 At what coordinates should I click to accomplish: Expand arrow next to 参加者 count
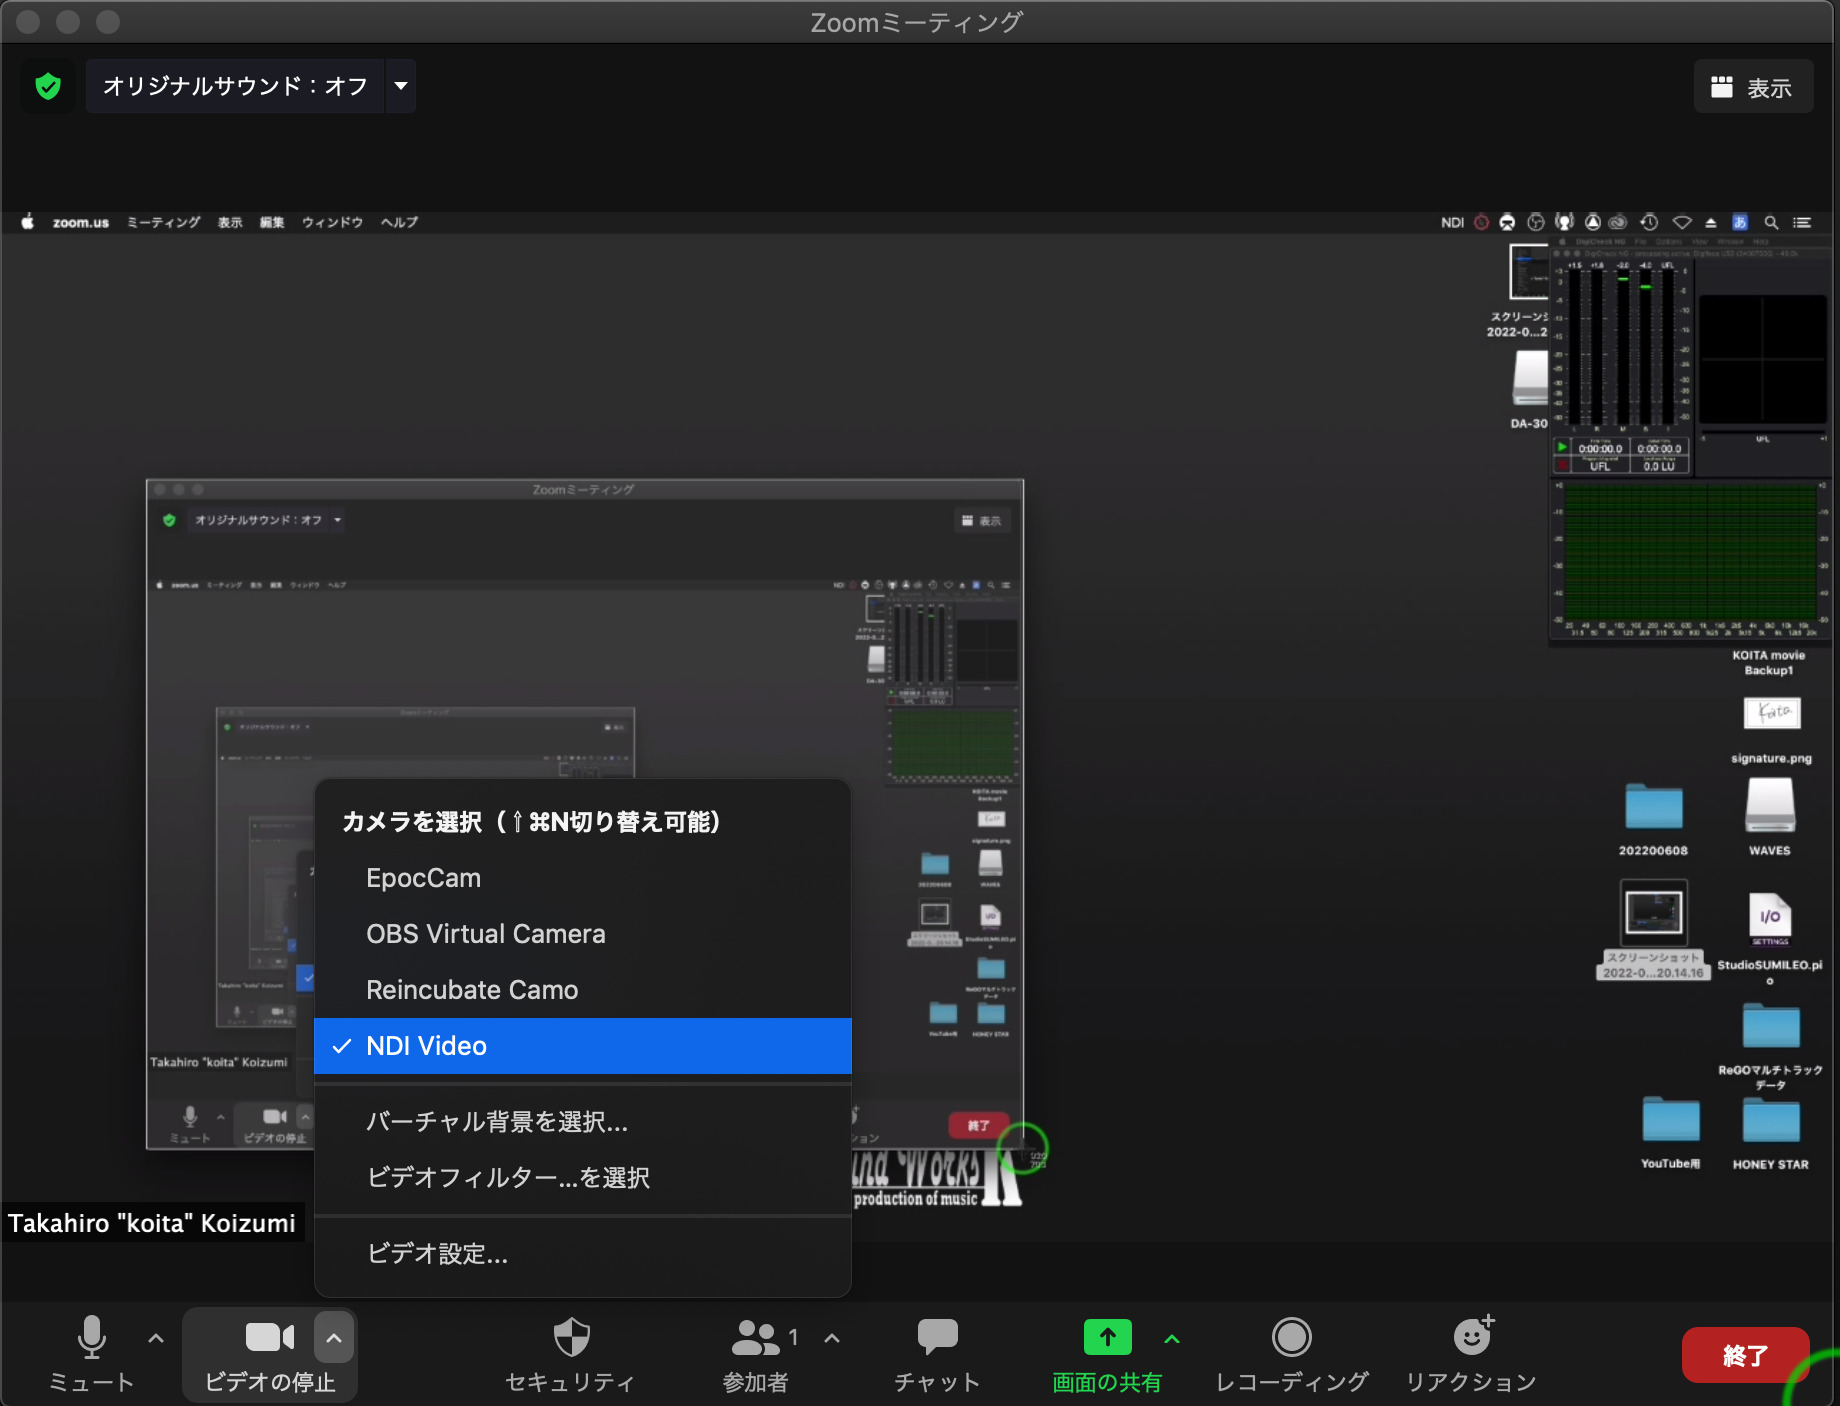[x=832, y=1338]
